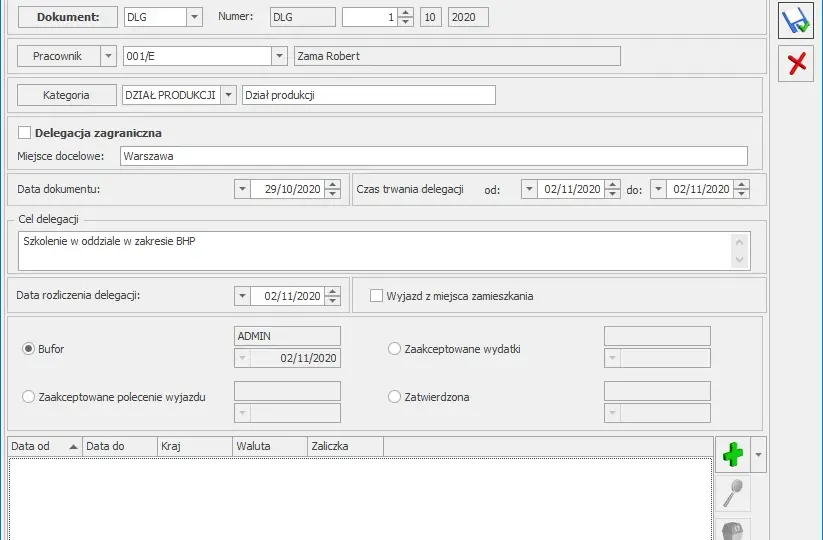Open row details with the magnifier icon
Viewport: 823px width, 540px height.
coord(733,493)
